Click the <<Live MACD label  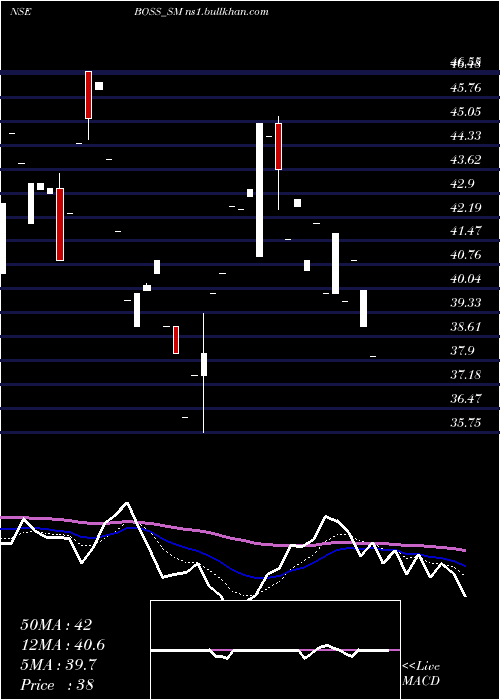click(x=421, y=674)
